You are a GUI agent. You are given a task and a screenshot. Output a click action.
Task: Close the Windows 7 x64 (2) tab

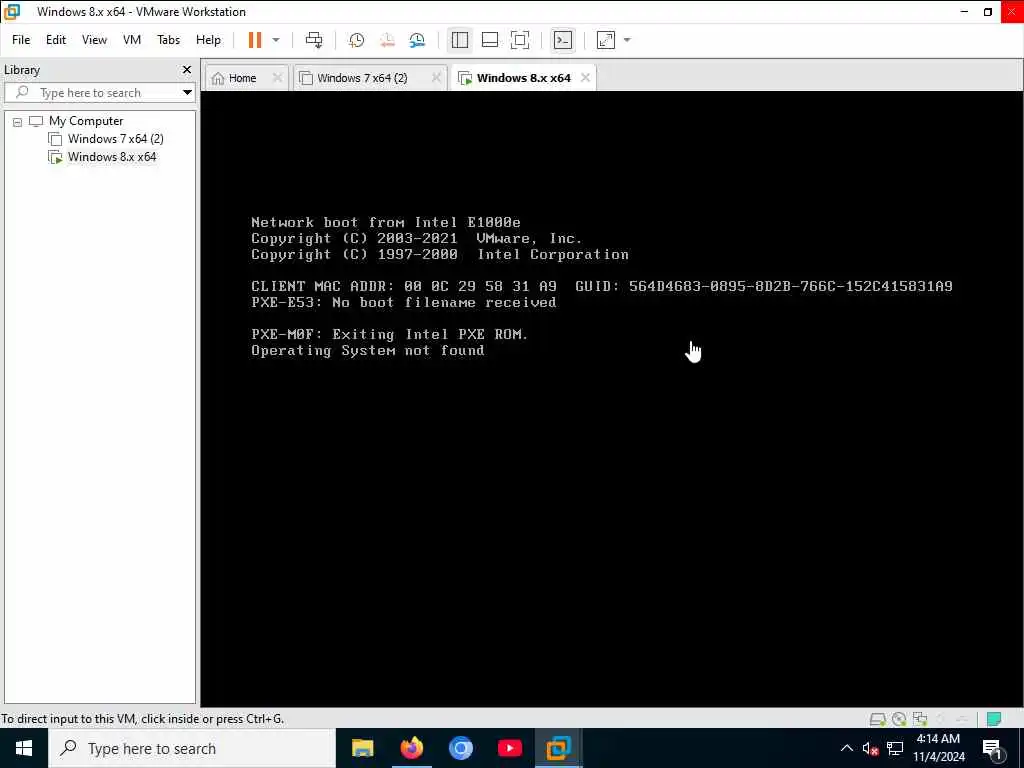(x=436, y=78)
